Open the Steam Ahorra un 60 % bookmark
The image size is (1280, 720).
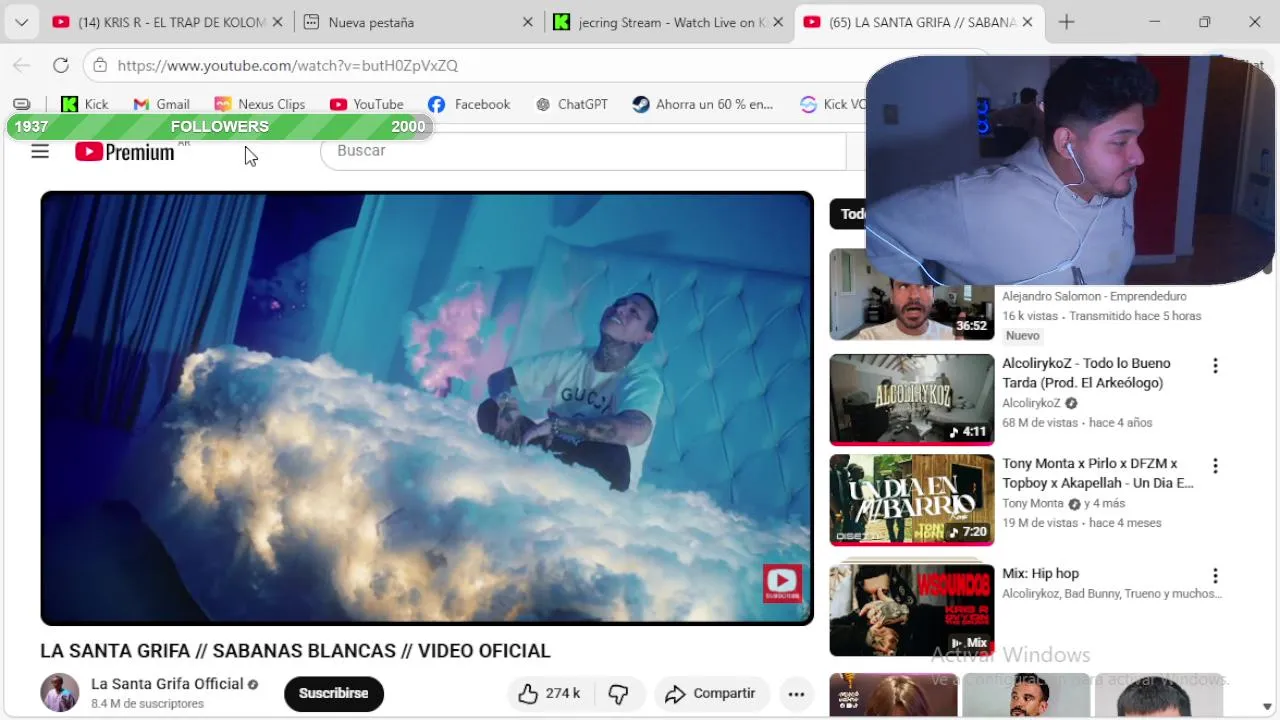click(x=703, y=104)
